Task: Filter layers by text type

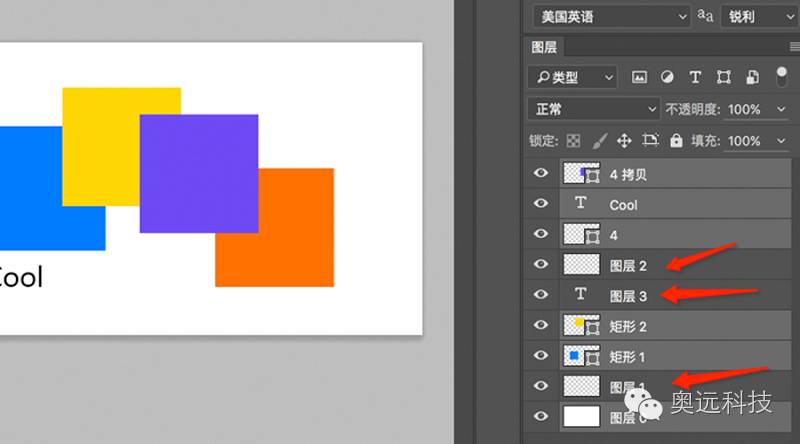Action: 695,77
